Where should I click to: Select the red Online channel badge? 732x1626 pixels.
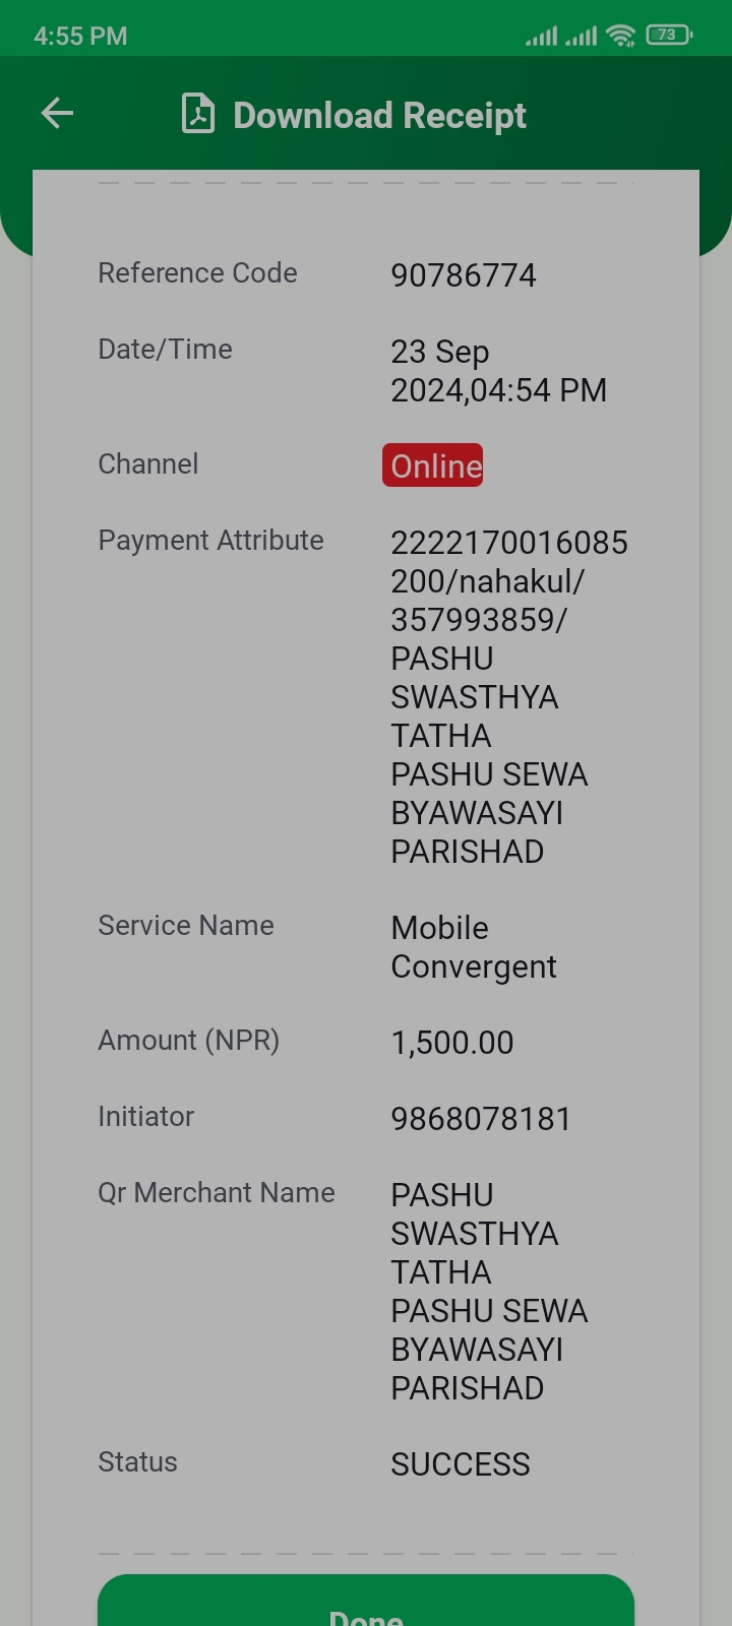pos(433,465)
